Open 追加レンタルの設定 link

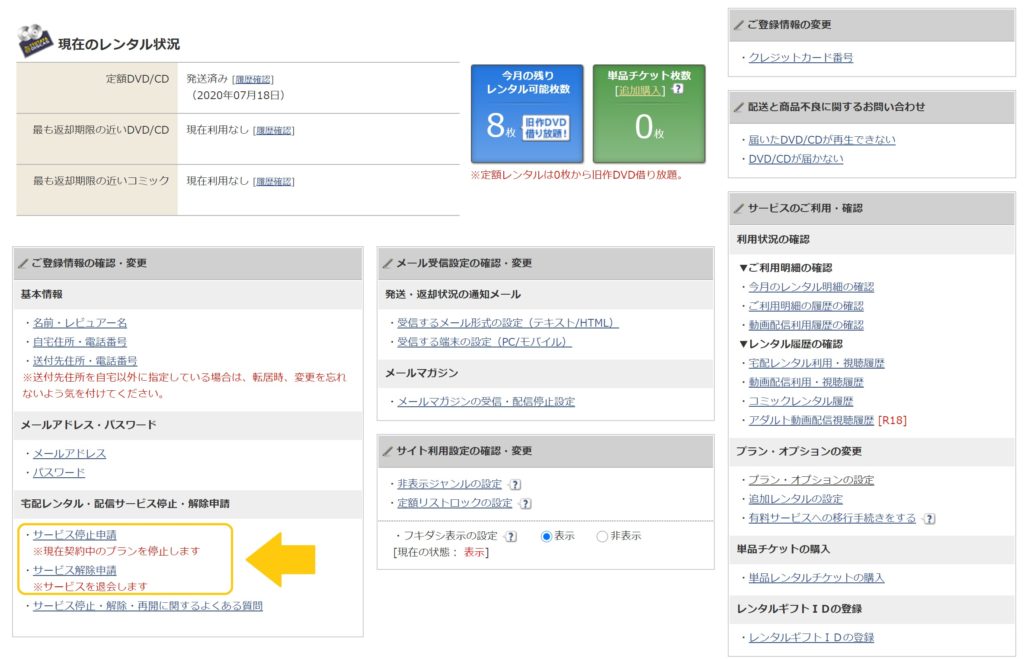(795, 499)
